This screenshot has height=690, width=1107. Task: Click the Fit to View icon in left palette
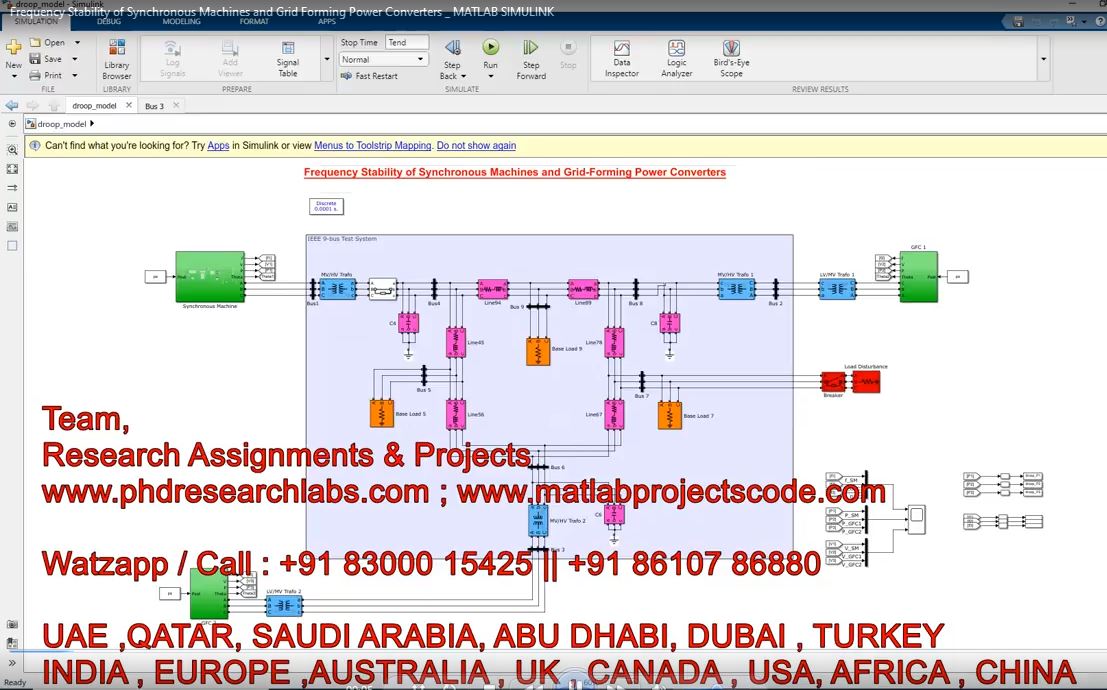(12, 169)
